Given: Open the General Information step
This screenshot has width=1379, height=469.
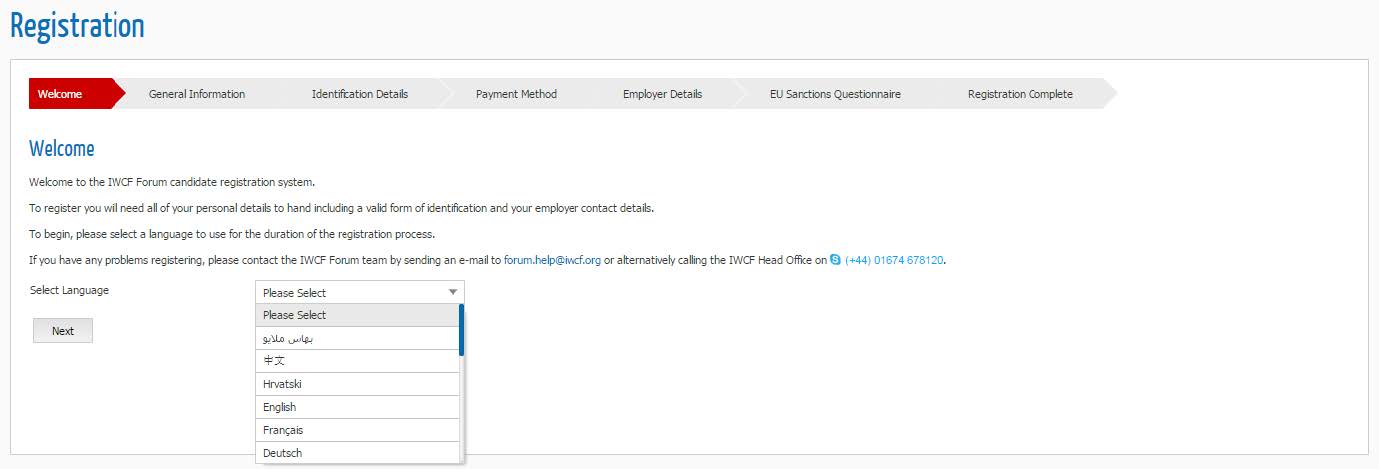Looking at the screenshot, I should [197, 94].
